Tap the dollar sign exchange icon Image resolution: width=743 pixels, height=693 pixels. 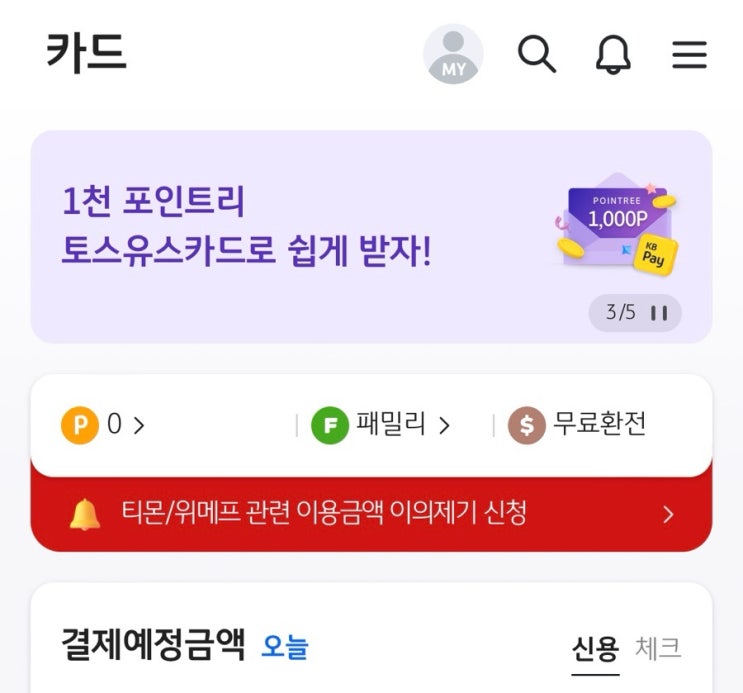[526, 425]
